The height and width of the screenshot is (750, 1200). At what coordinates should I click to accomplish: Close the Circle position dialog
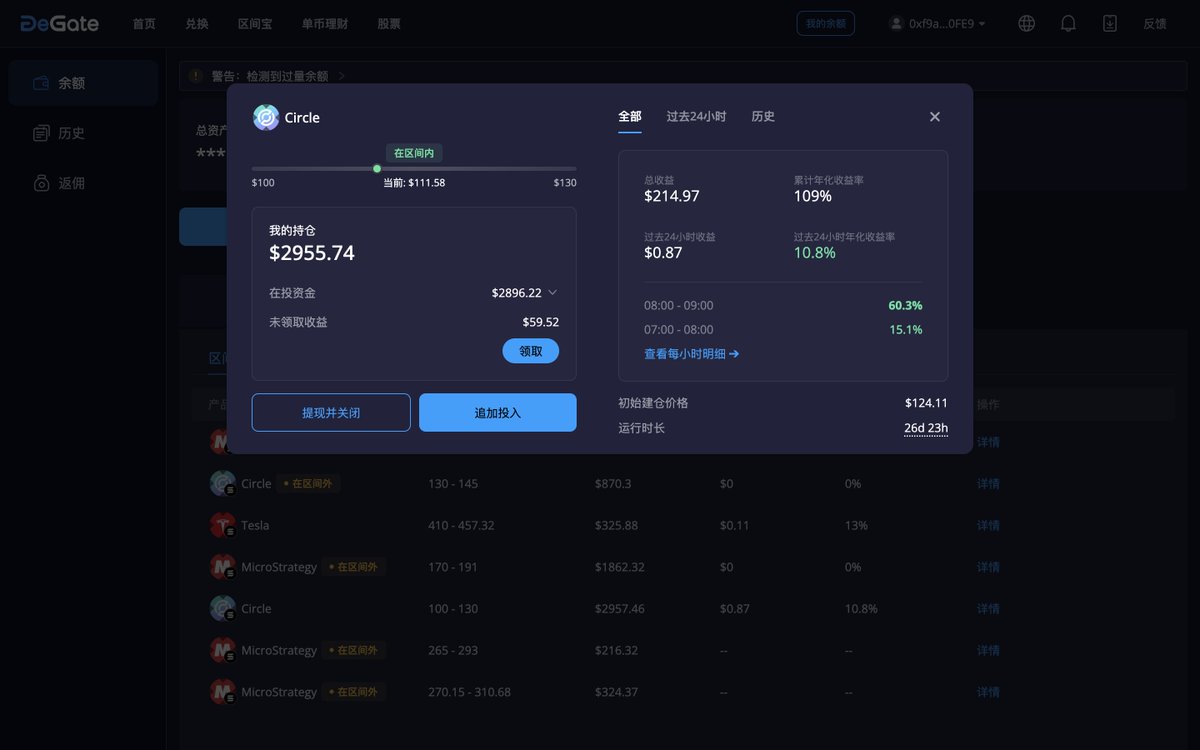pos(935,117)
